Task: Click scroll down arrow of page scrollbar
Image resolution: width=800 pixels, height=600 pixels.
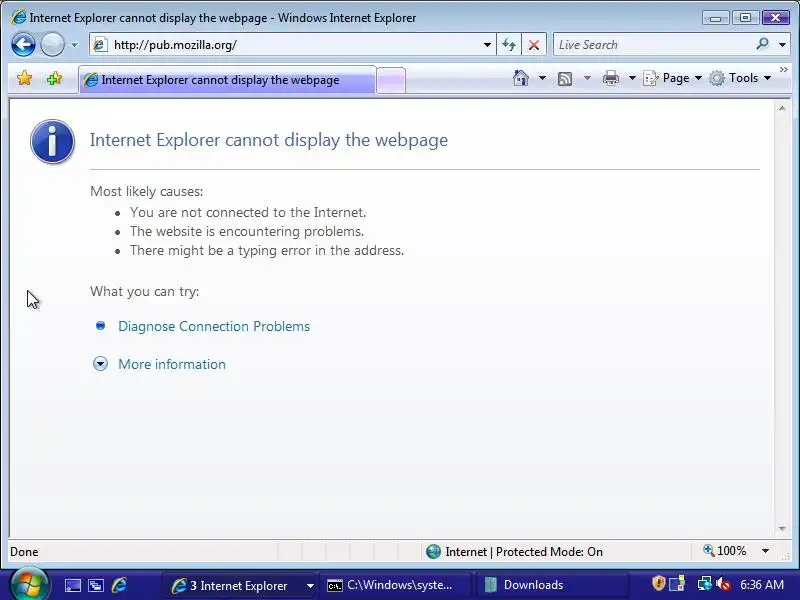Action: tap(782, 529)
